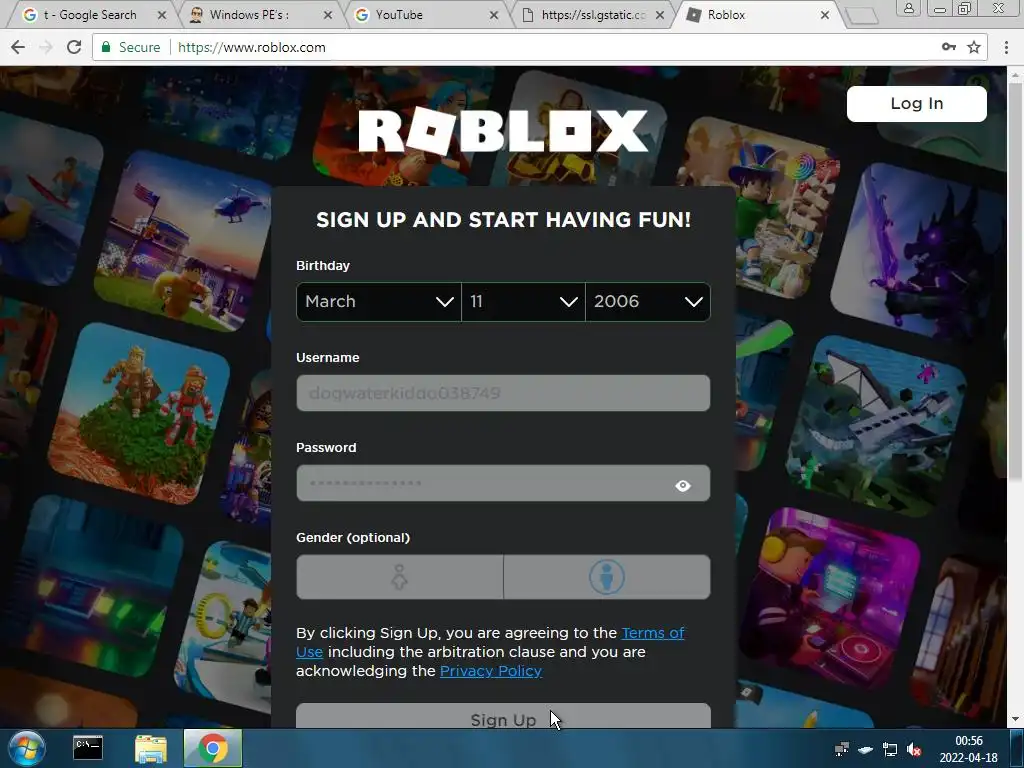Viewport: 1024px width, 768px height.
Task: Close the Windows PE's tab
Action: pos(328,14)
